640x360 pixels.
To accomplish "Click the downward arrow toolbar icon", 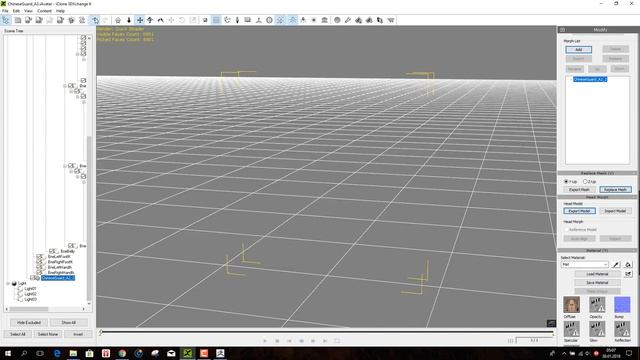I will (129, 20).
